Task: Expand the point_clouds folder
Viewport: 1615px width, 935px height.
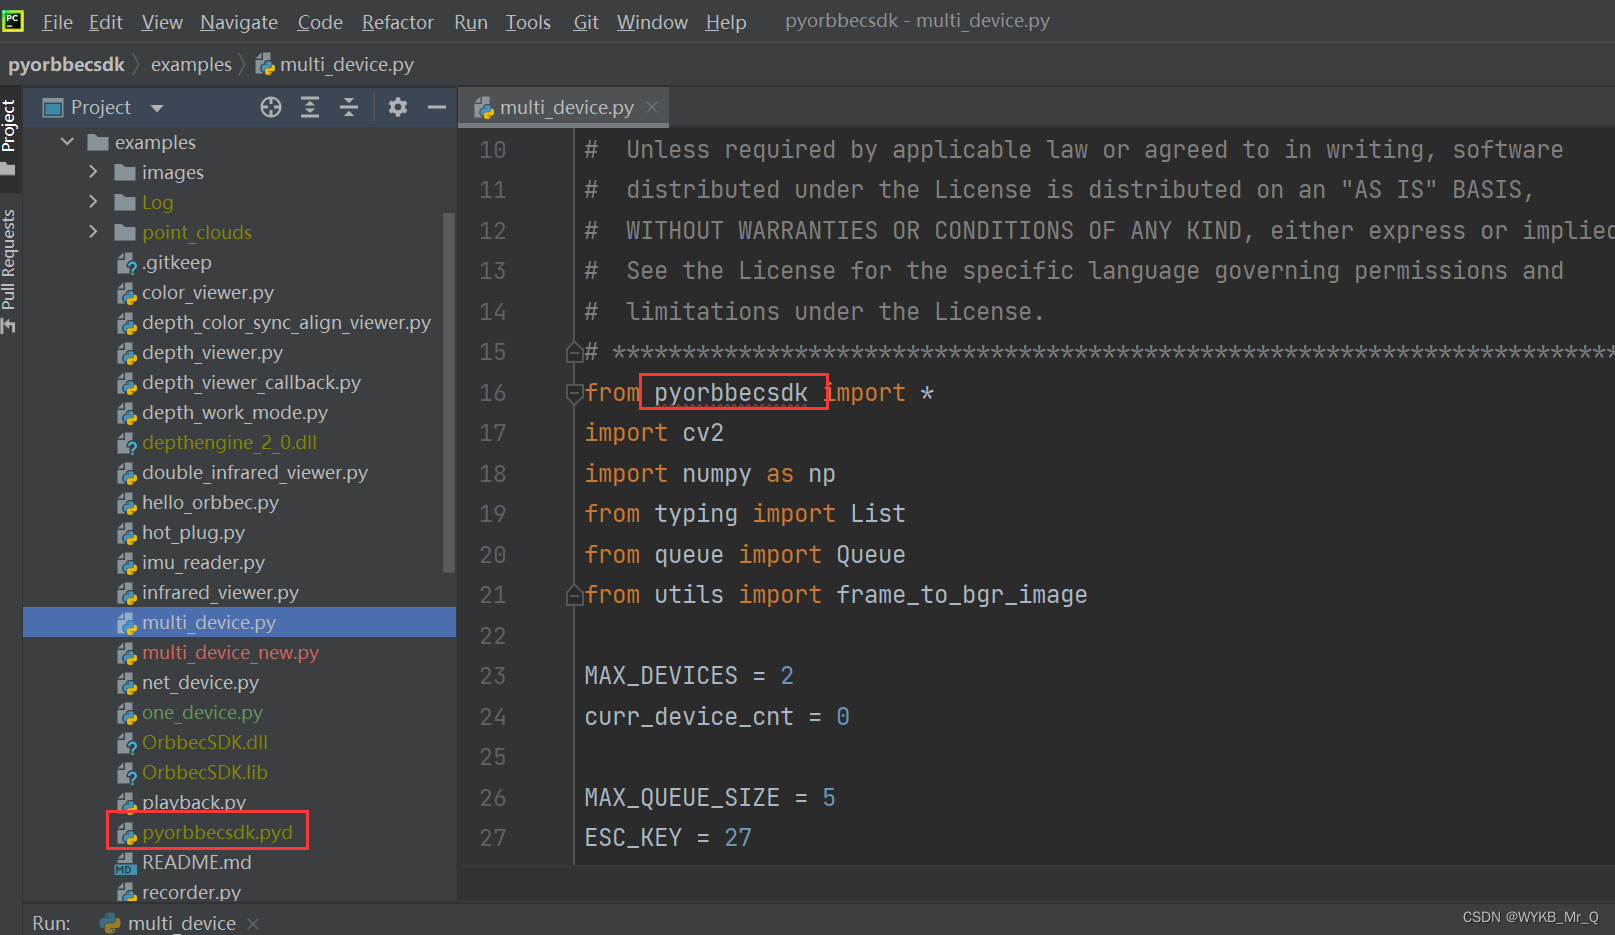Action: click(93, 232)
